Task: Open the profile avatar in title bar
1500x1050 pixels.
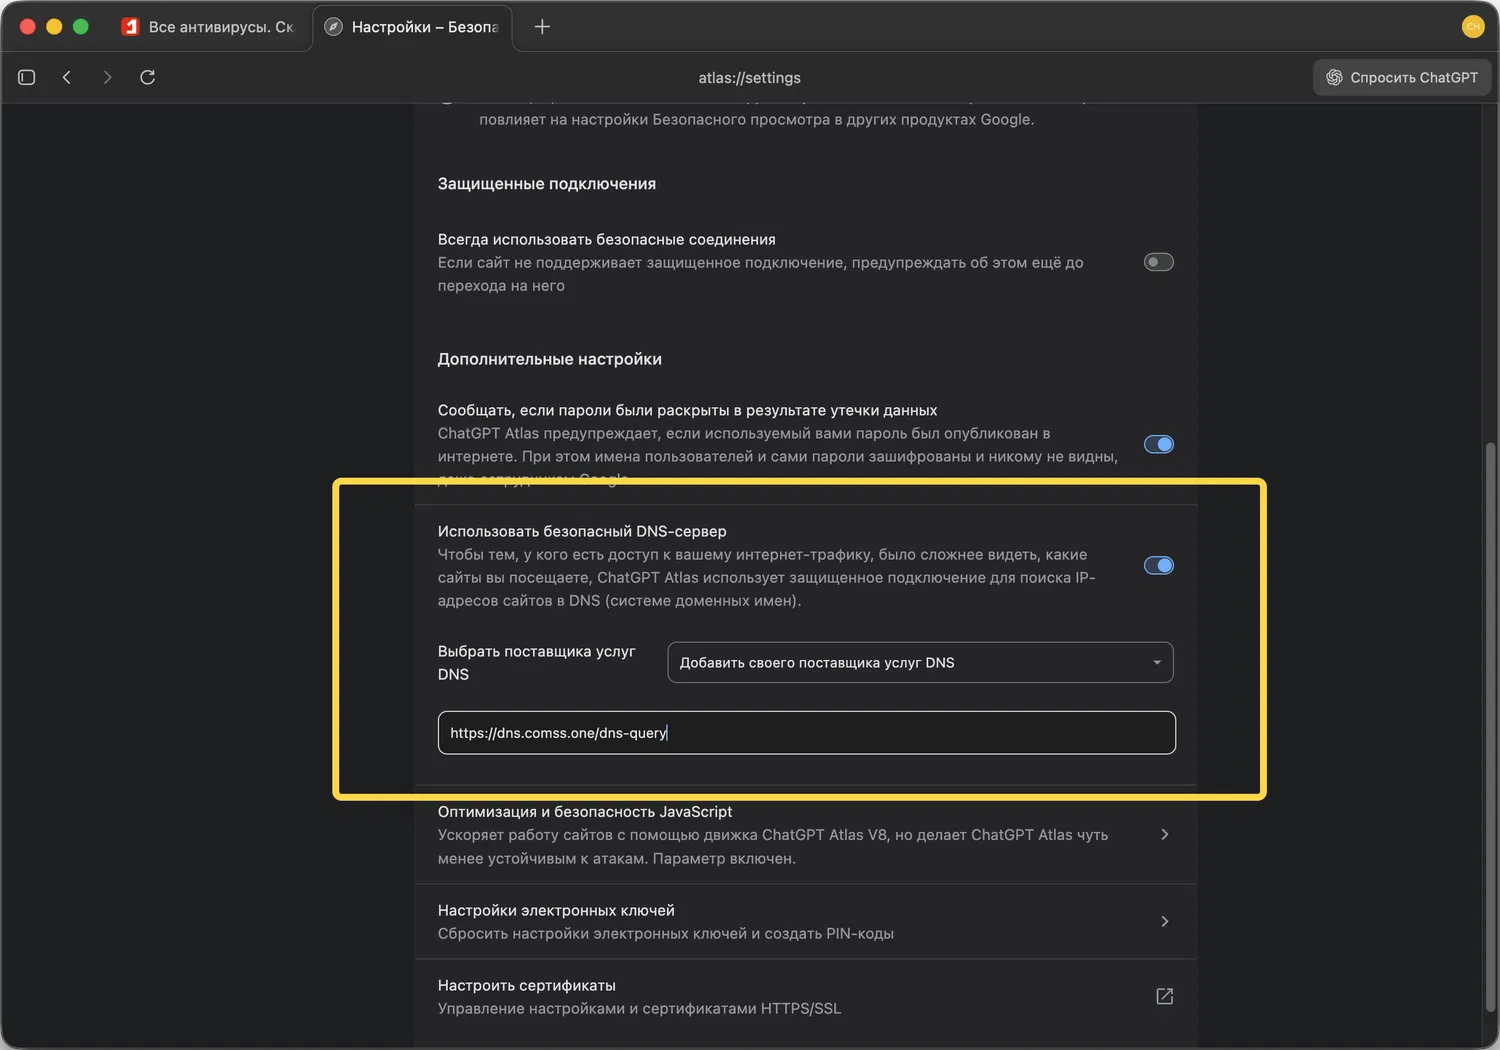Action: coord(1473,27)
